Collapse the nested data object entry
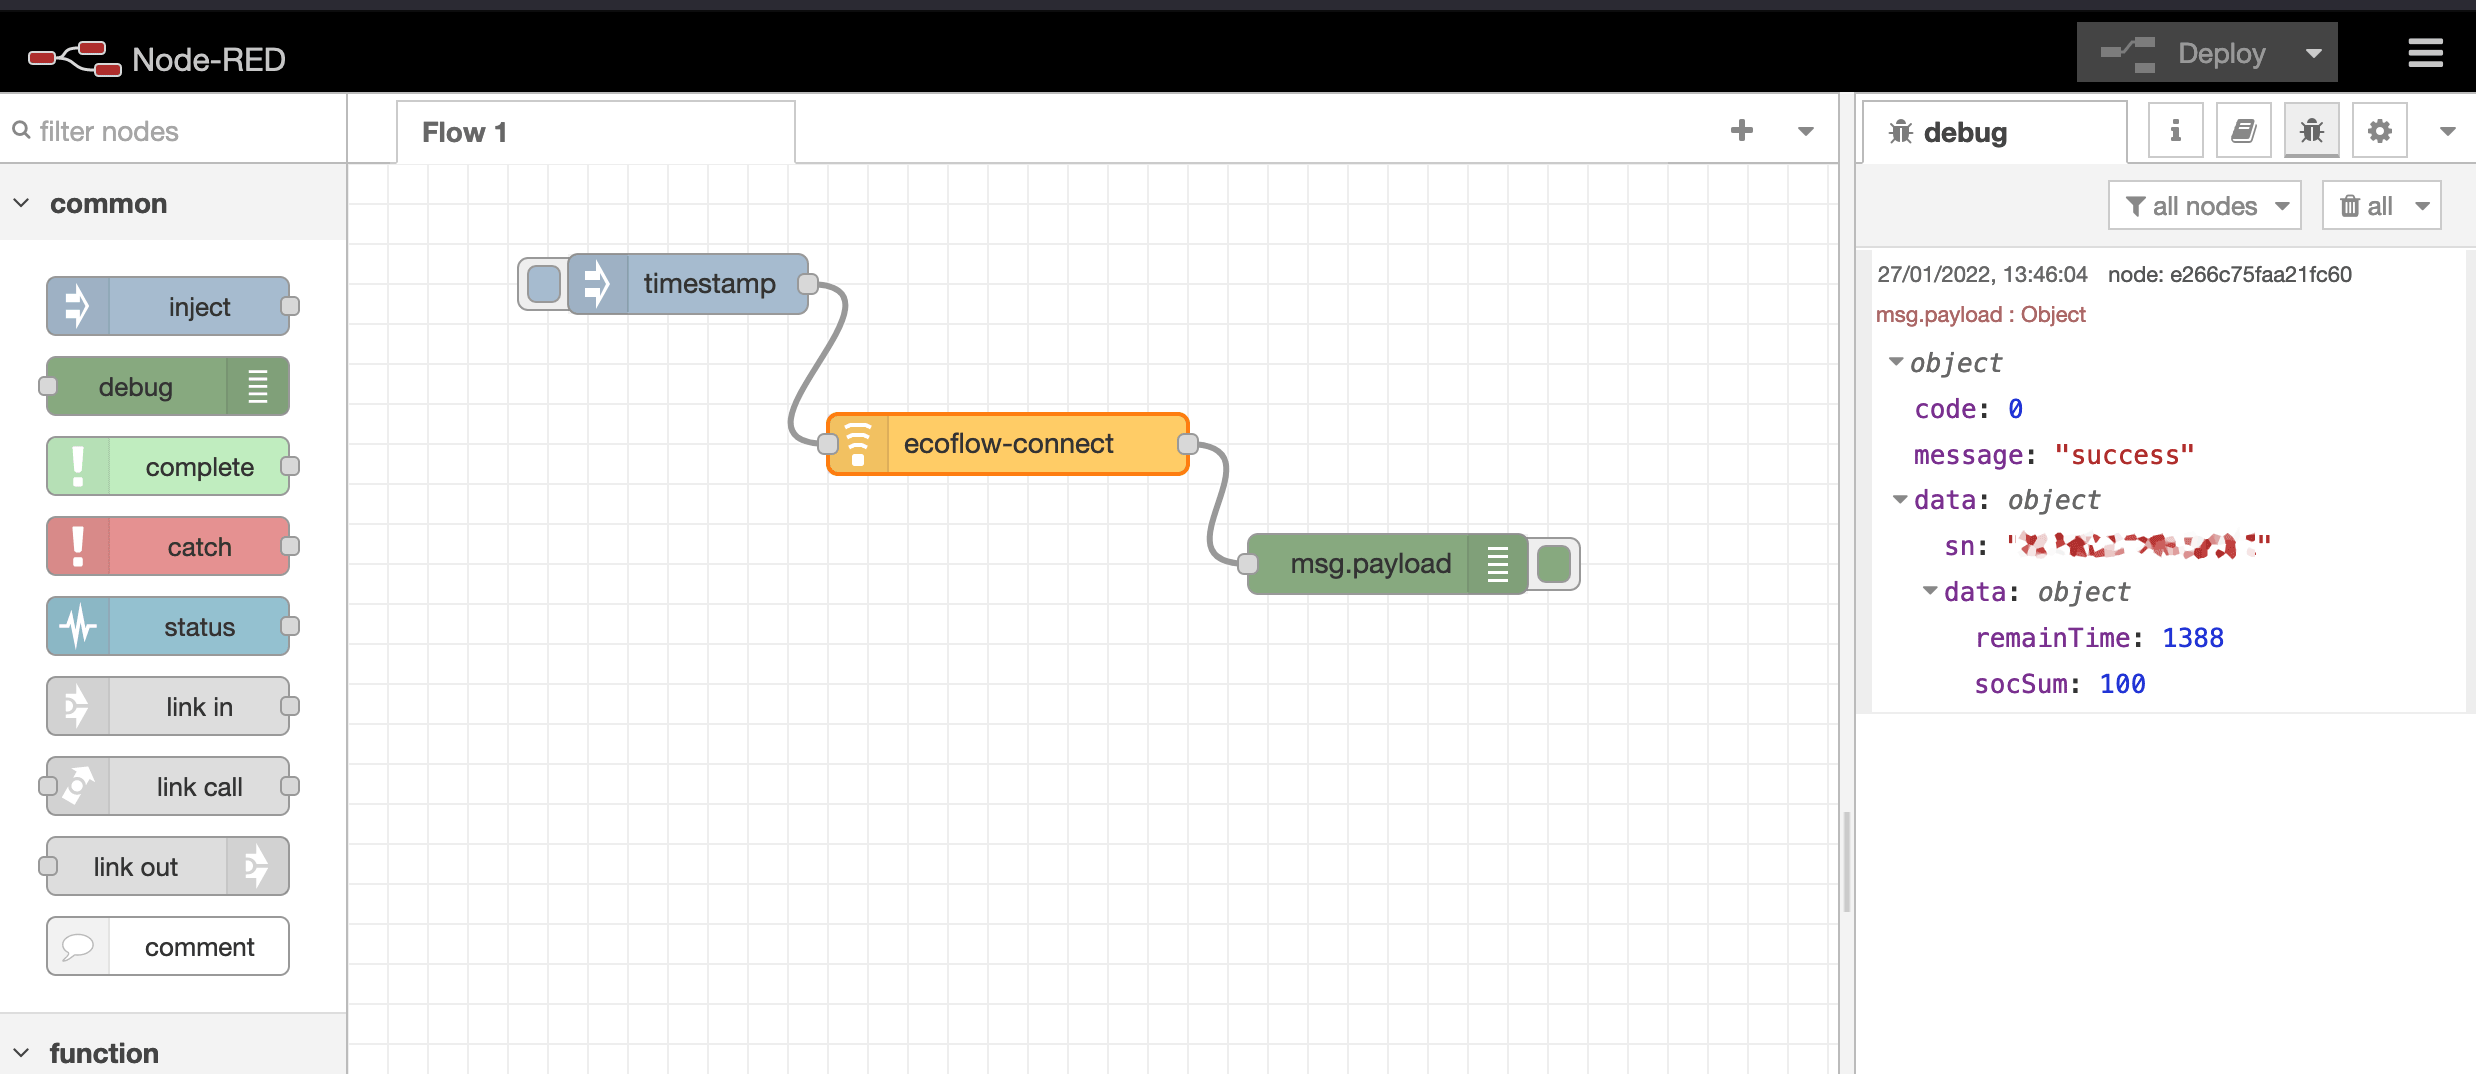The height and width of the screenshot is (1074, 2476). [x=1930, y=591]
